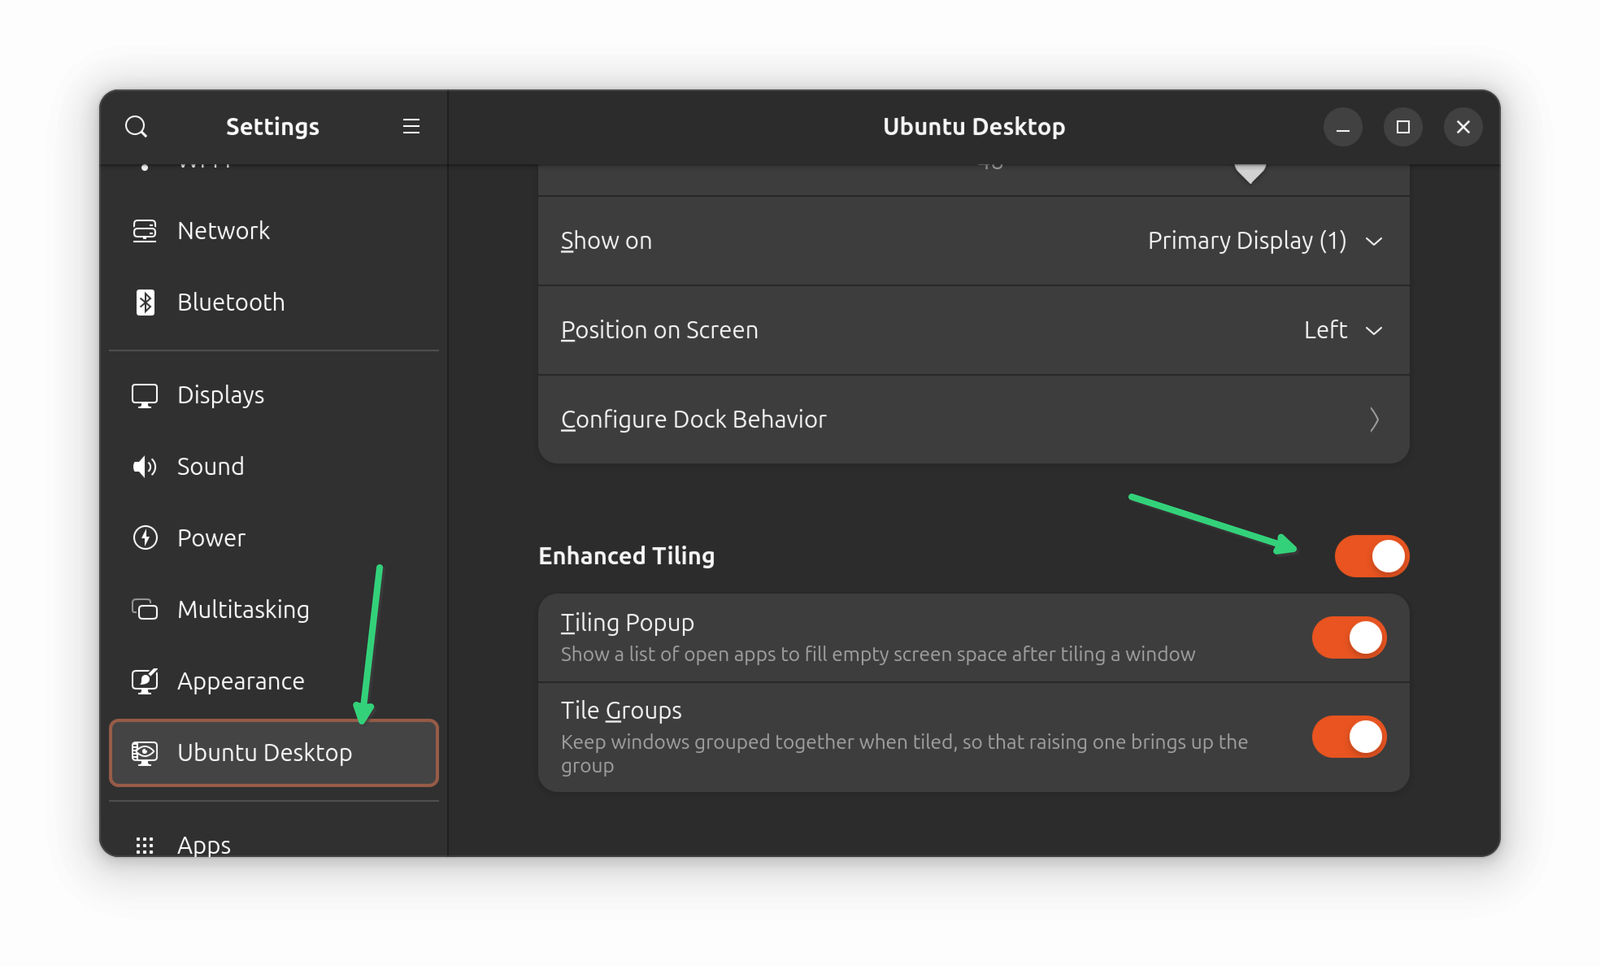The width and height of the screenshot is (1600, 966).
Task: Click the Displays monitor icon
Action: coord(145,396)
